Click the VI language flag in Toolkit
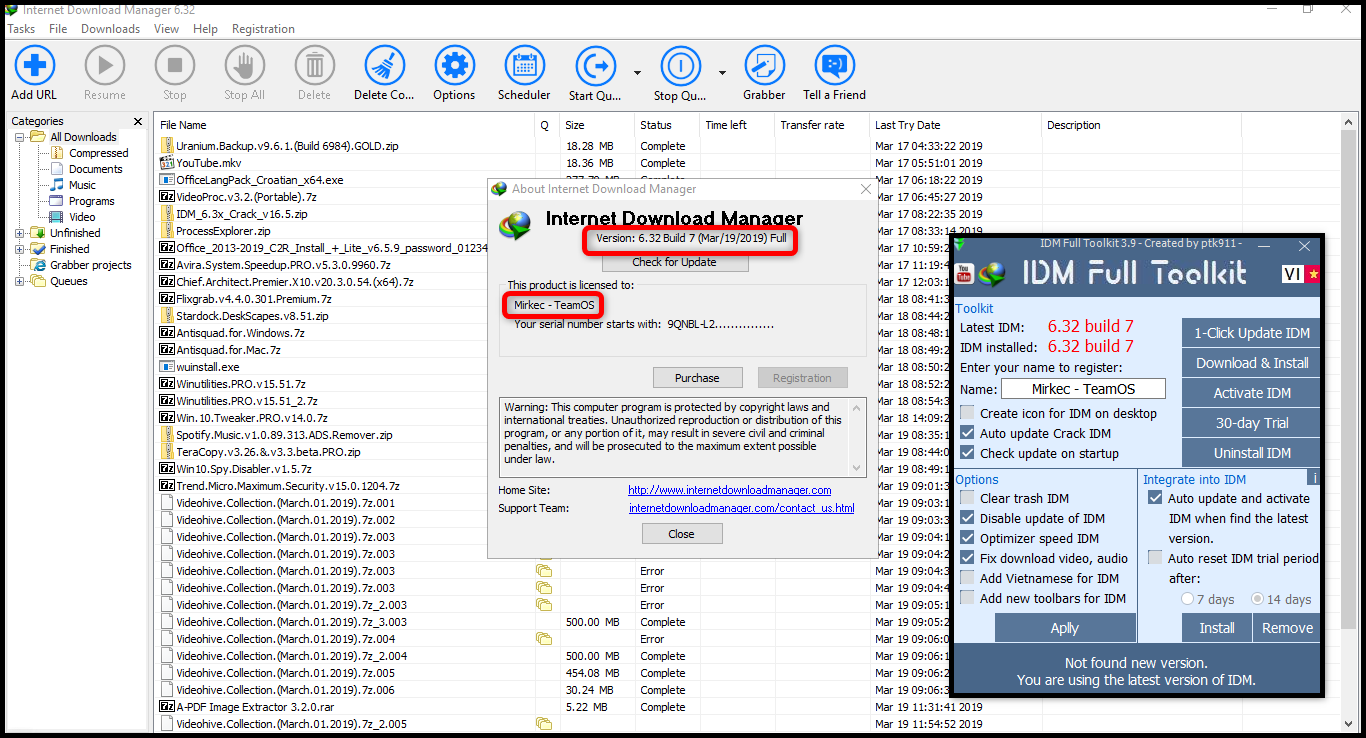Viewport: 1366px width, 738px height. (1301, 274)
